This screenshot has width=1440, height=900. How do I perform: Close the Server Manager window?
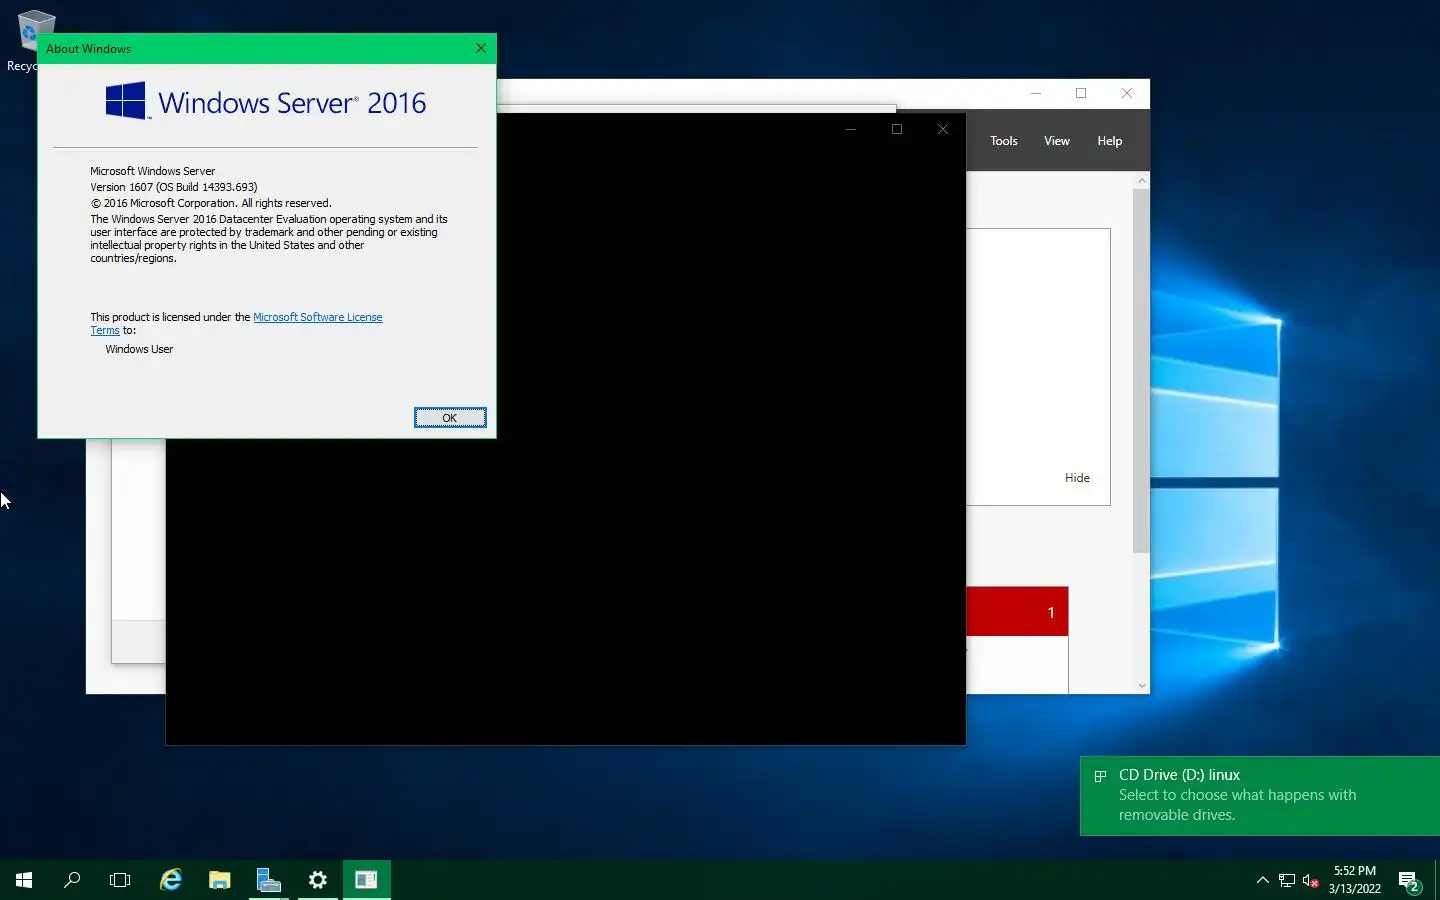point(1127,93)
